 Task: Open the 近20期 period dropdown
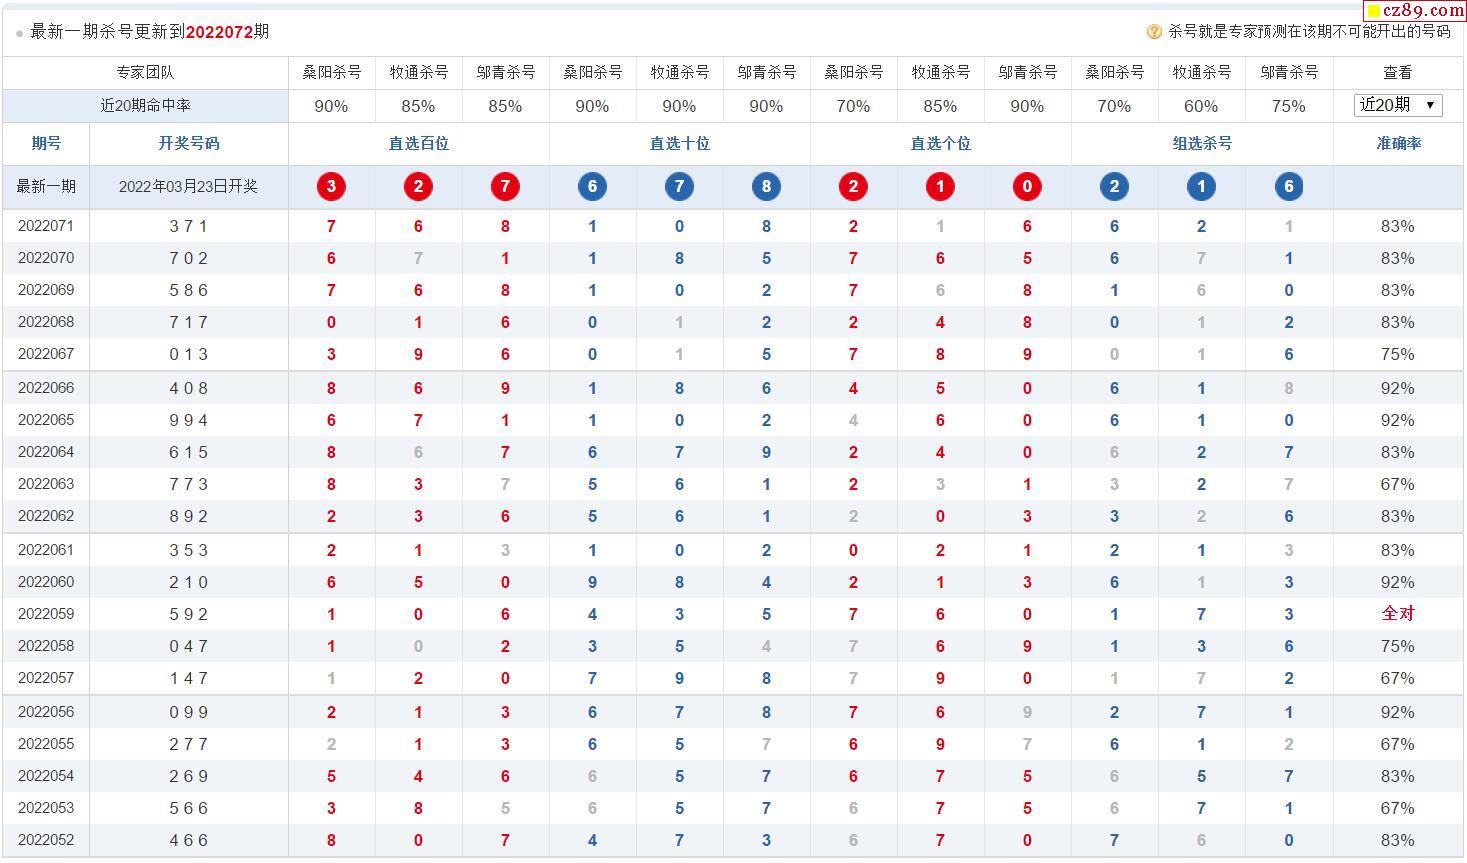click(x=1398, y=105)
